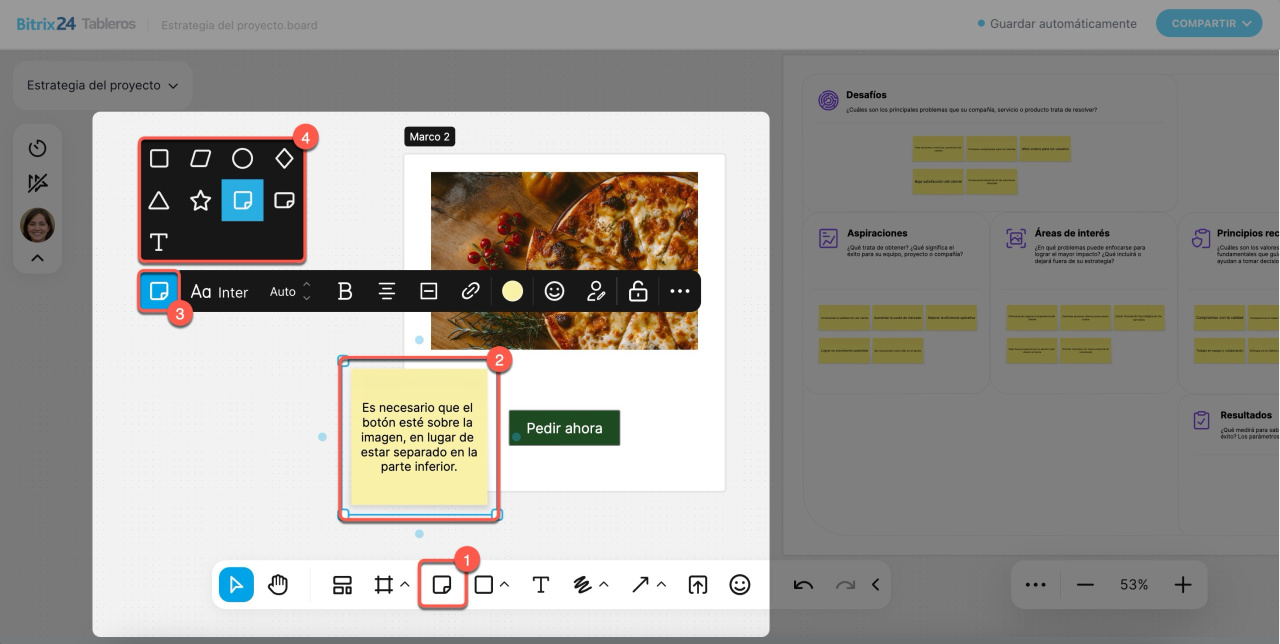
Task: Expand the frame tool options chevron
Action: click(x=405, y=584)
